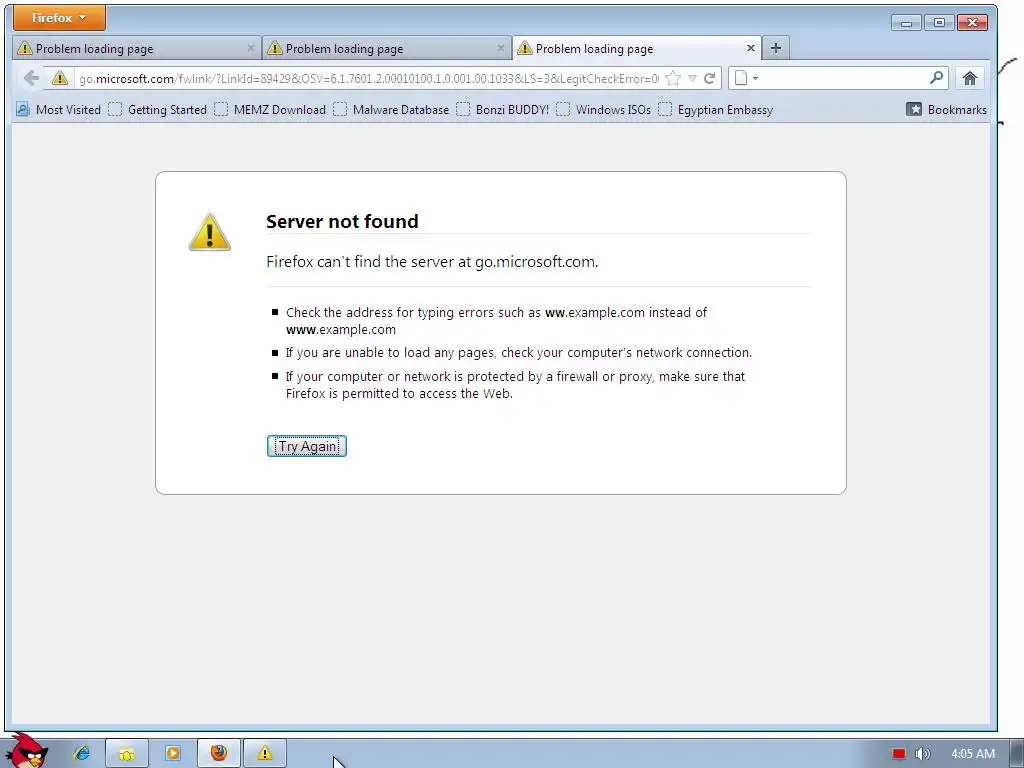The width and height of the screenshot is (1024, 768).
Task: Click the text Firefox can't find the server
Action: click(432, 262)
